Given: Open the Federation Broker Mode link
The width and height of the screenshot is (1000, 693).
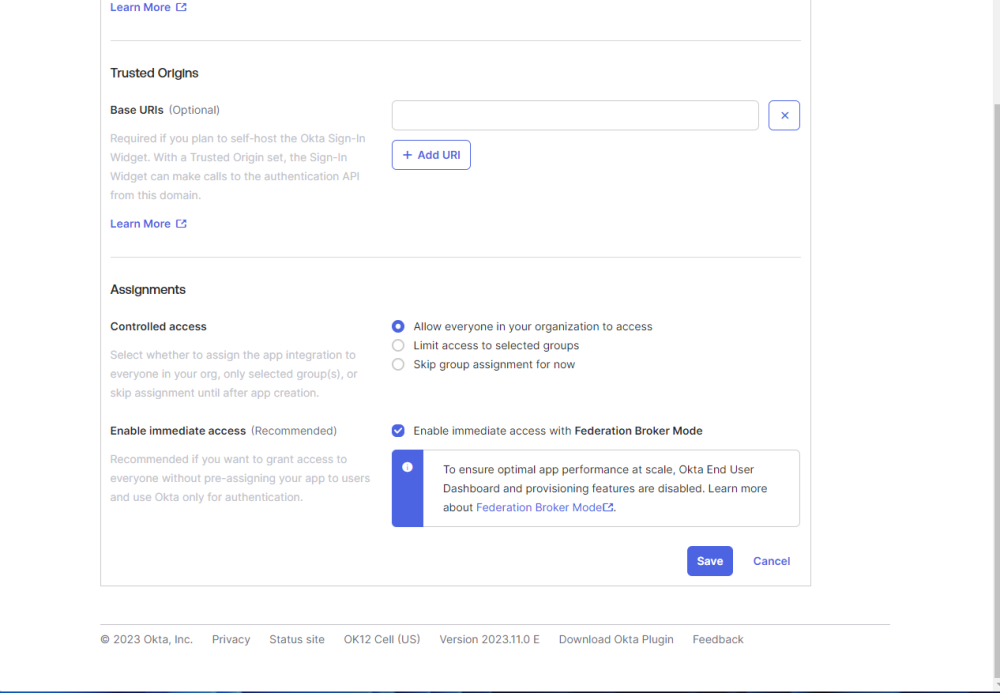Looking at the screenshot, I should click(x=539, y=508).
